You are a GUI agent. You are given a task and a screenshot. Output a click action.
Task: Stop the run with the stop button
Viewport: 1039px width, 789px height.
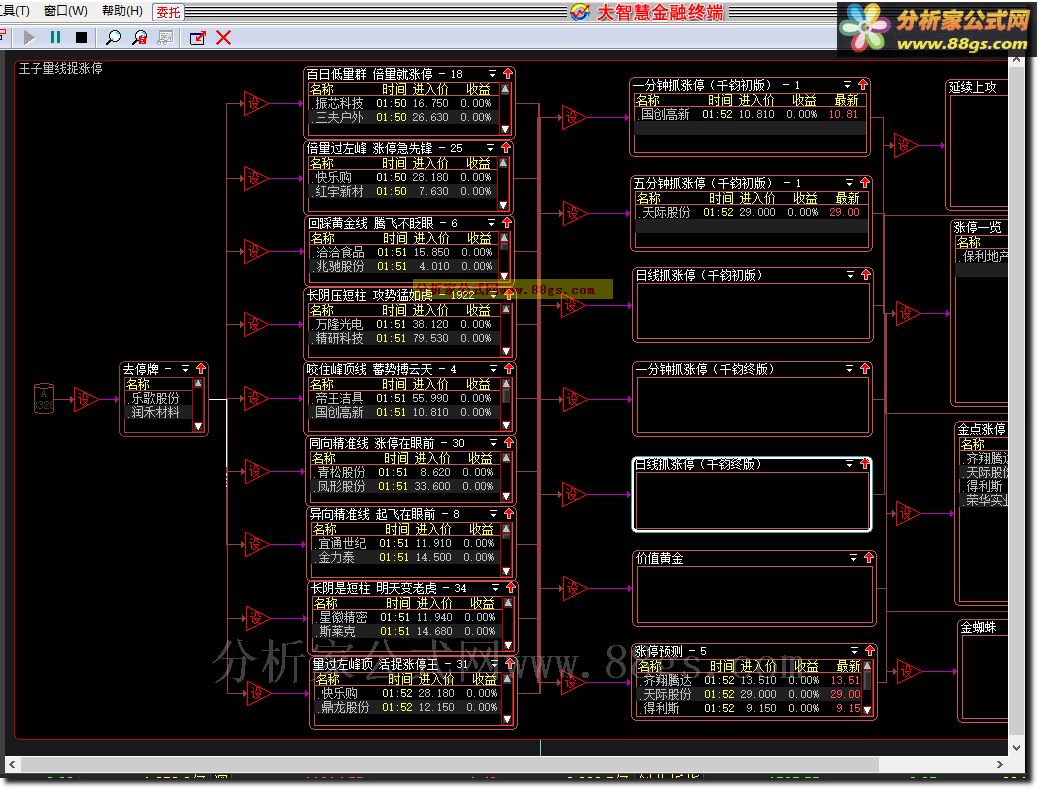tap(81, 38)
